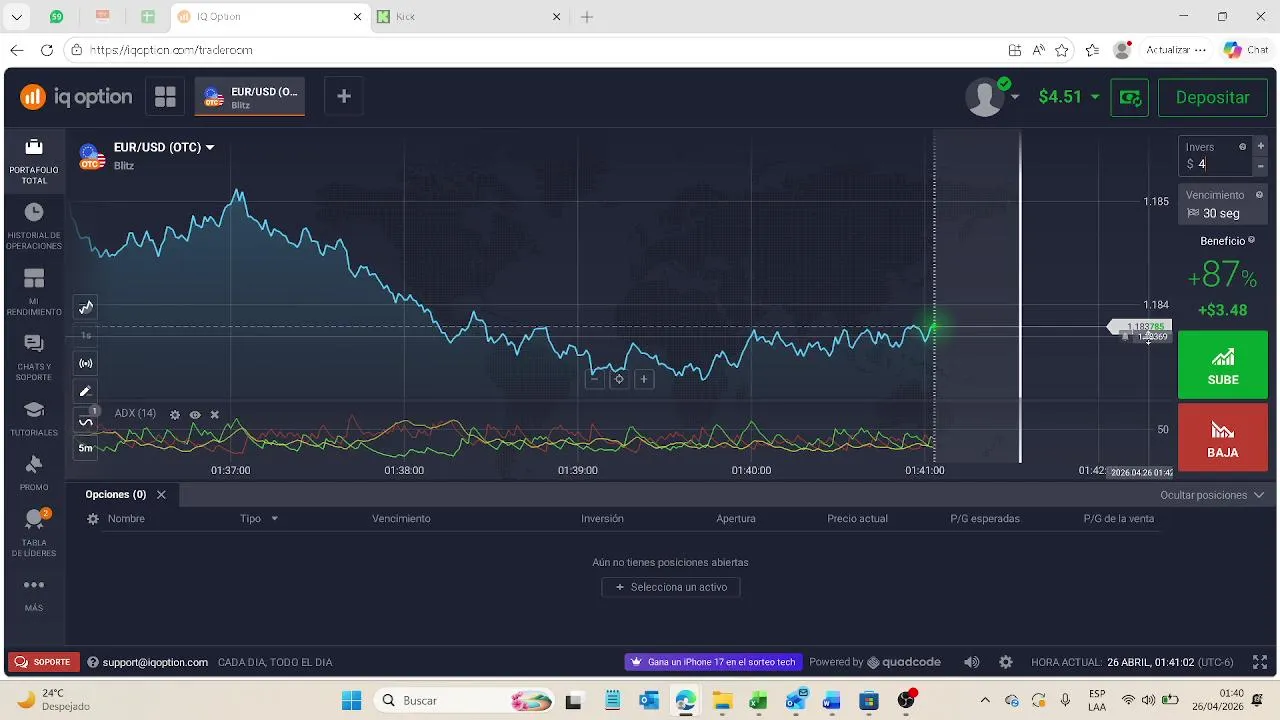Decrease the investment with minus stepper
The image size is (1280, 720).
click(1260, 166)
